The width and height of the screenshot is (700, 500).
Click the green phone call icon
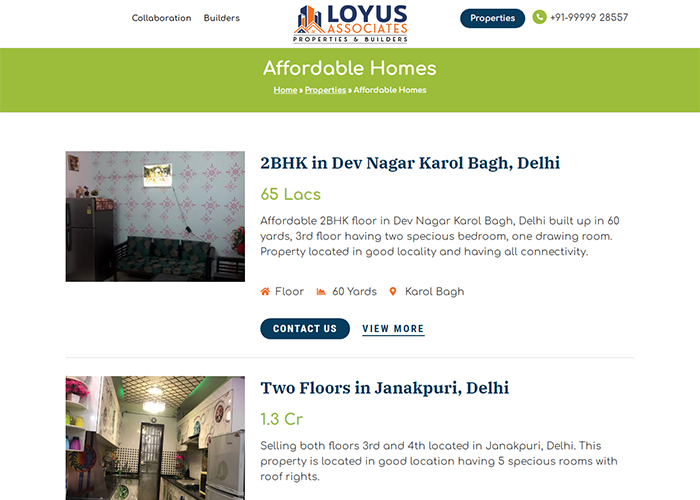click(x=539, y=17)
